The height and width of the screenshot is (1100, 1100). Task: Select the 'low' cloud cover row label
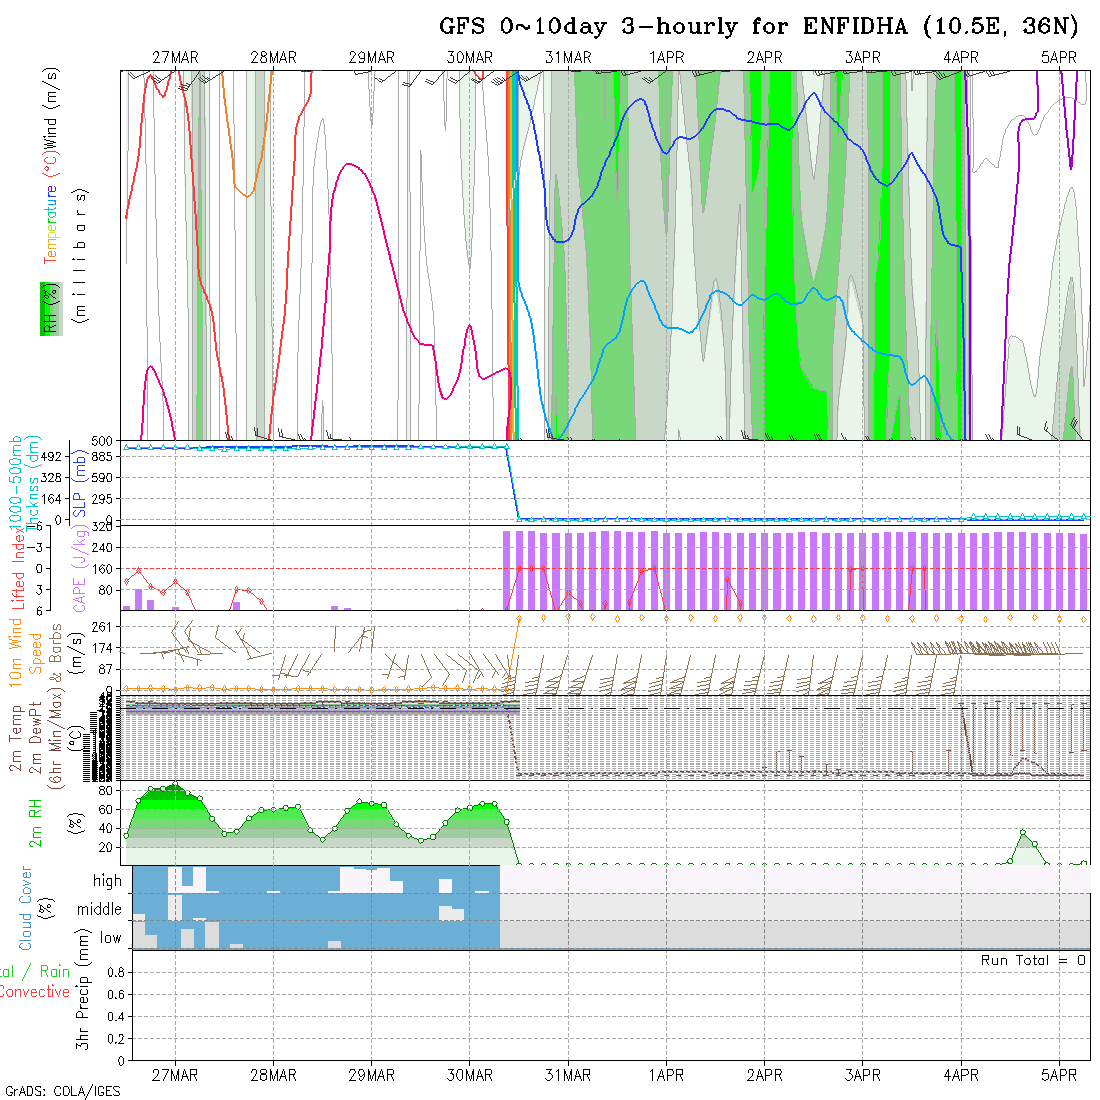(x=110, y=938)
